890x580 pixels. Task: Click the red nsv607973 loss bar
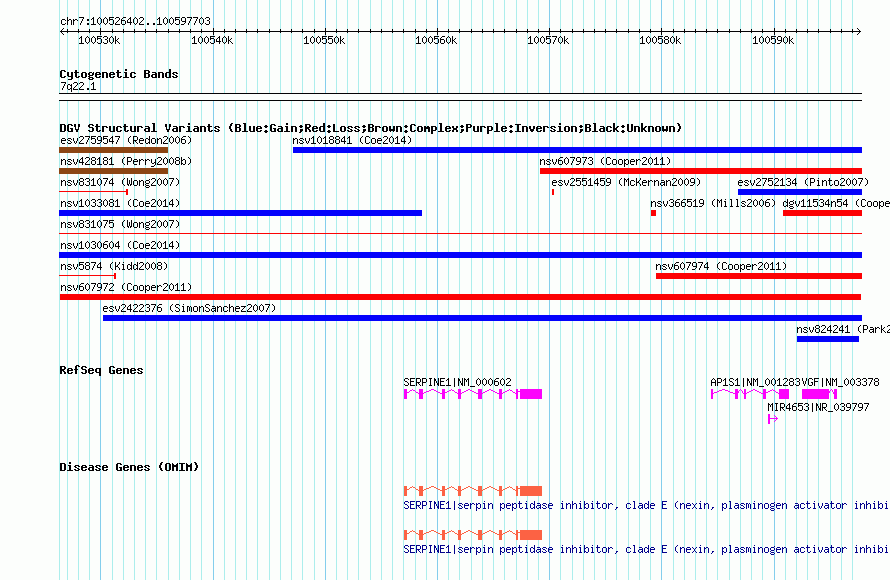[x=701, y=171]
